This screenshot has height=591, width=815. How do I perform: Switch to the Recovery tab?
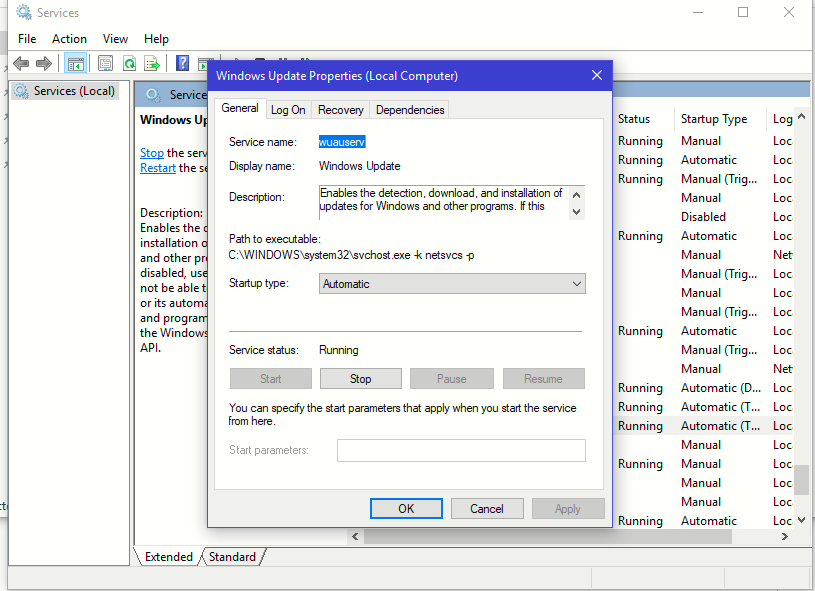point(340,110)
